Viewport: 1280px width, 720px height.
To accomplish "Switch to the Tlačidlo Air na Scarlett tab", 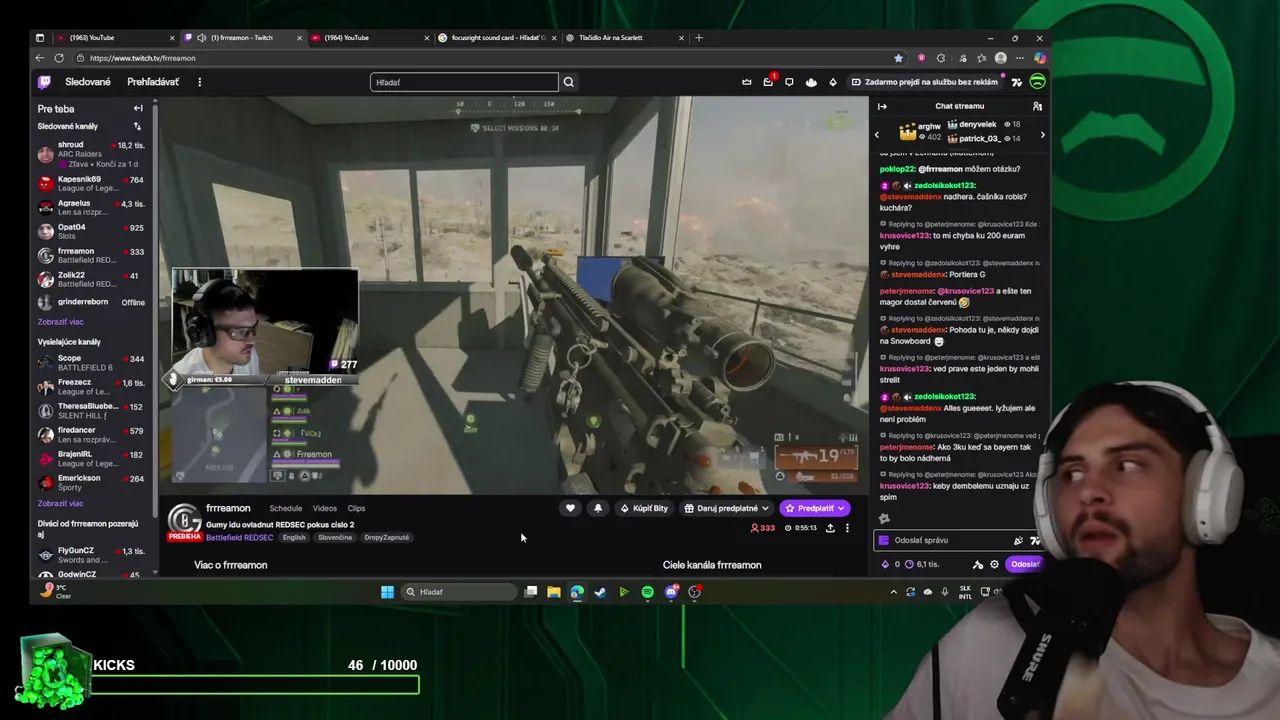I will pyautogui.click(x=624, y=38).
